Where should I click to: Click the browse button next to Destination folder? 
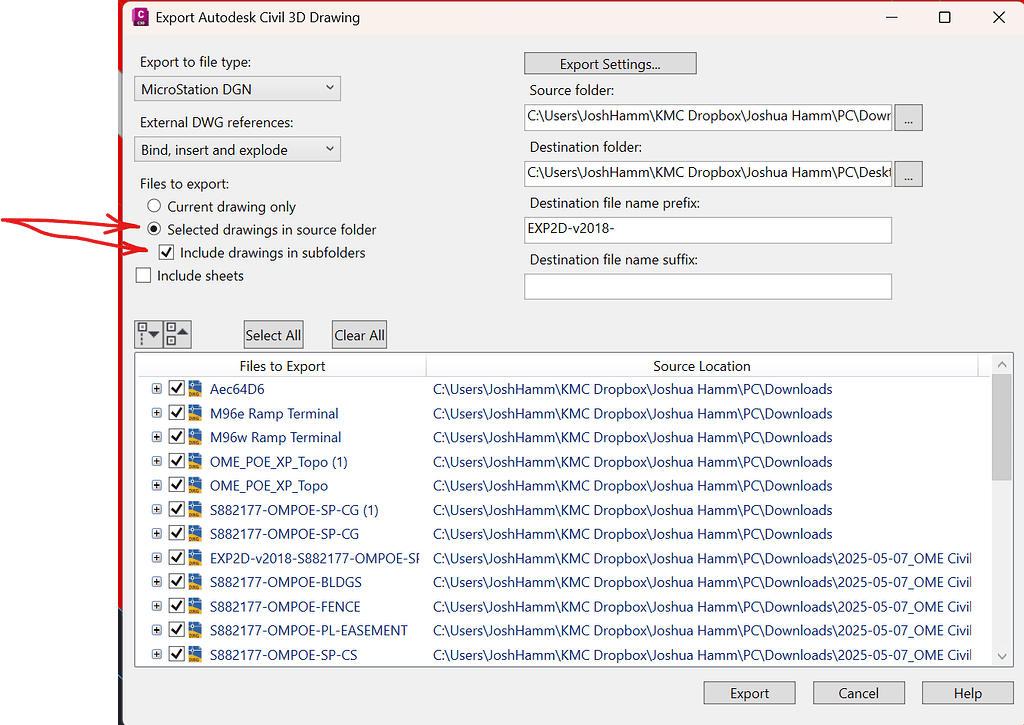coord(908,173)
